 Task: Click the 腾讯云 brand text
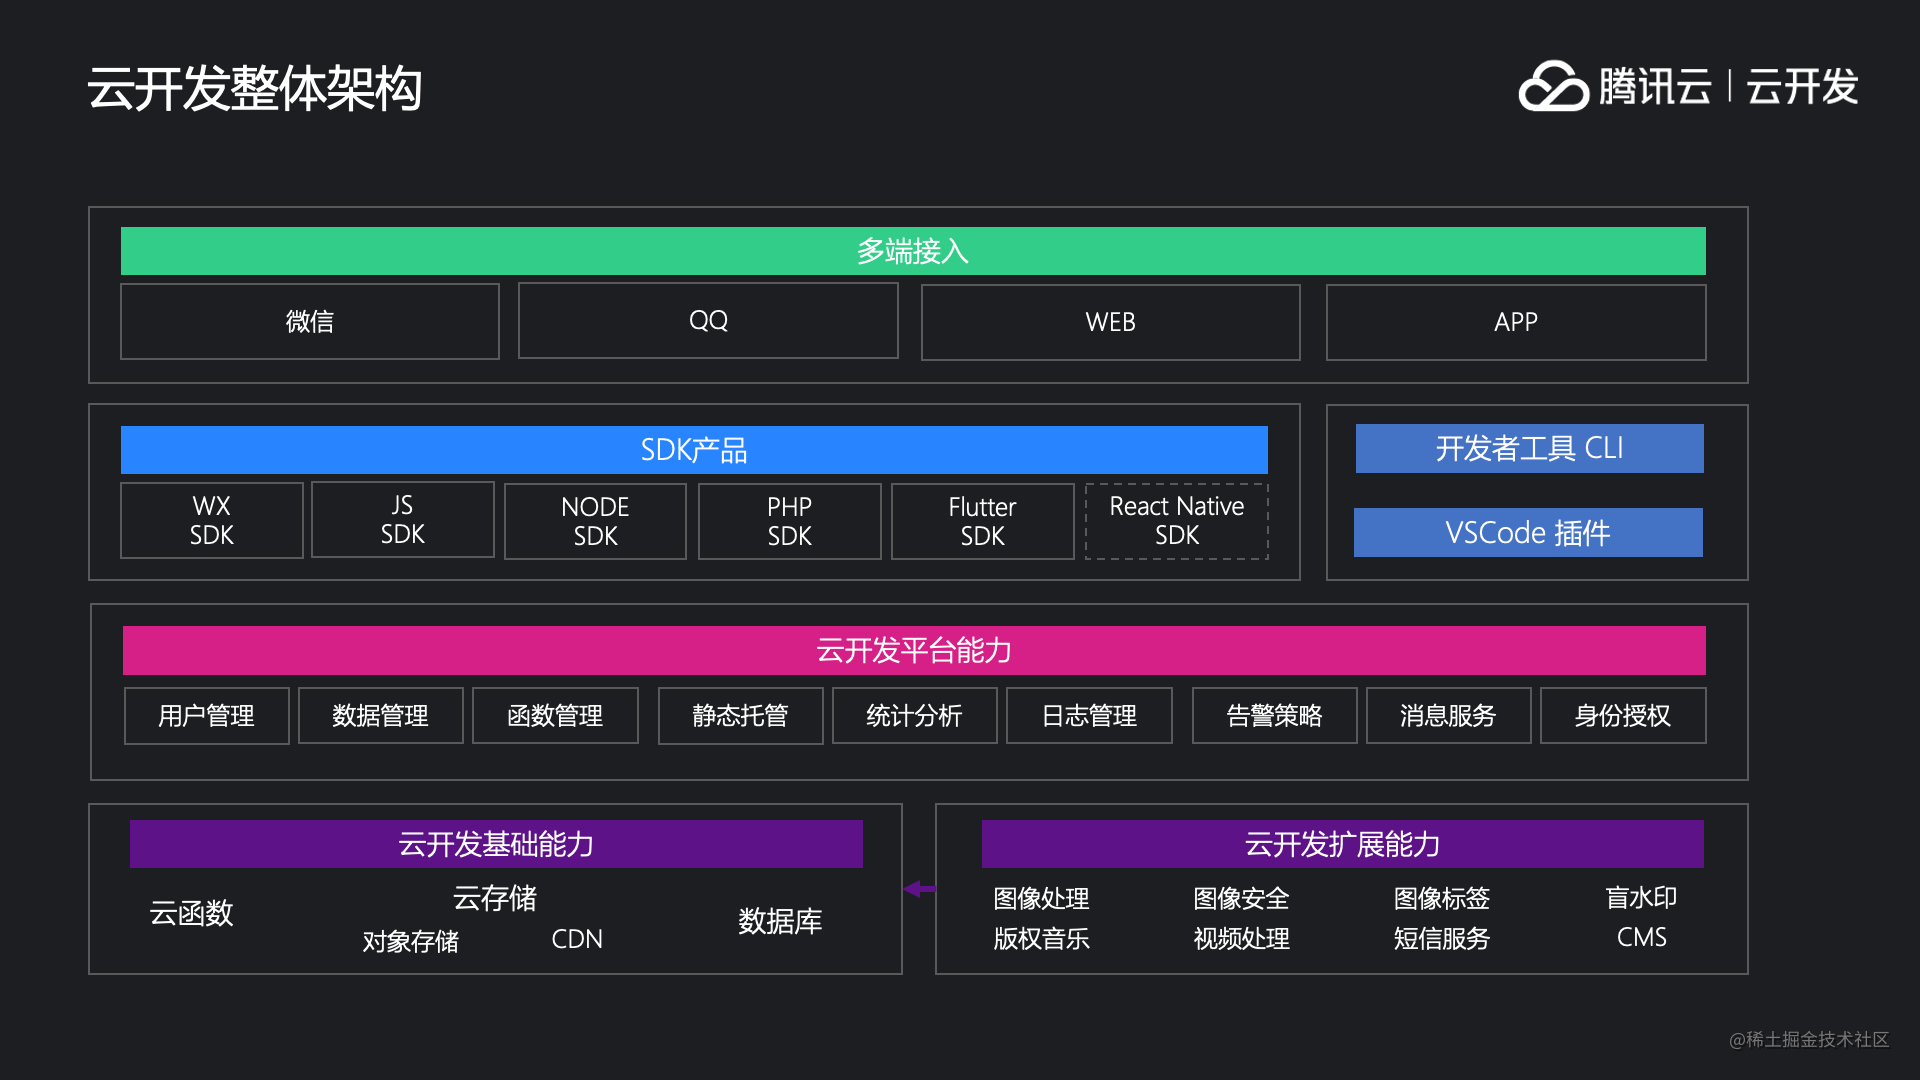[x=1655, y=87]
